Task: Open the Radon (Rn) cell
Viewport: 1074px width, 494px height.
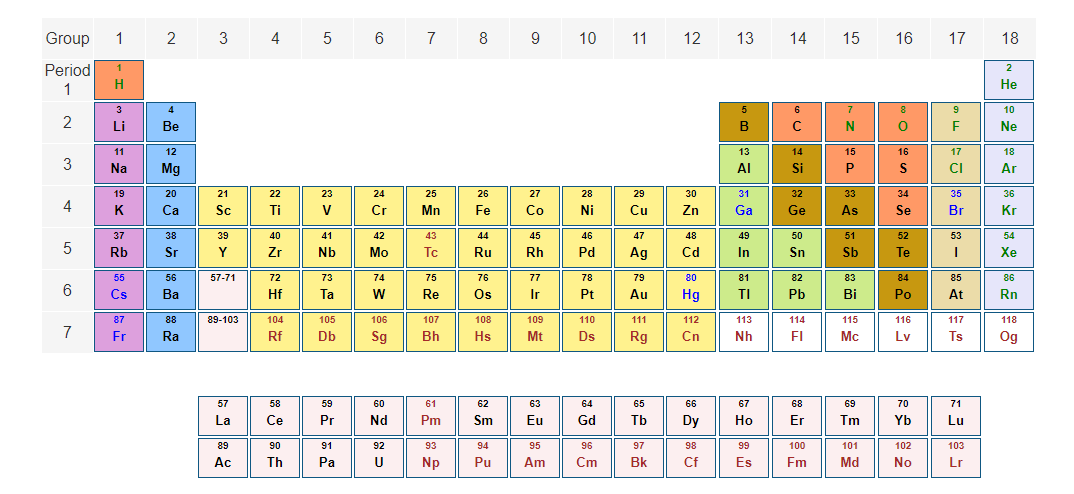Action: pyautogui.click(x=1009, y=290)
